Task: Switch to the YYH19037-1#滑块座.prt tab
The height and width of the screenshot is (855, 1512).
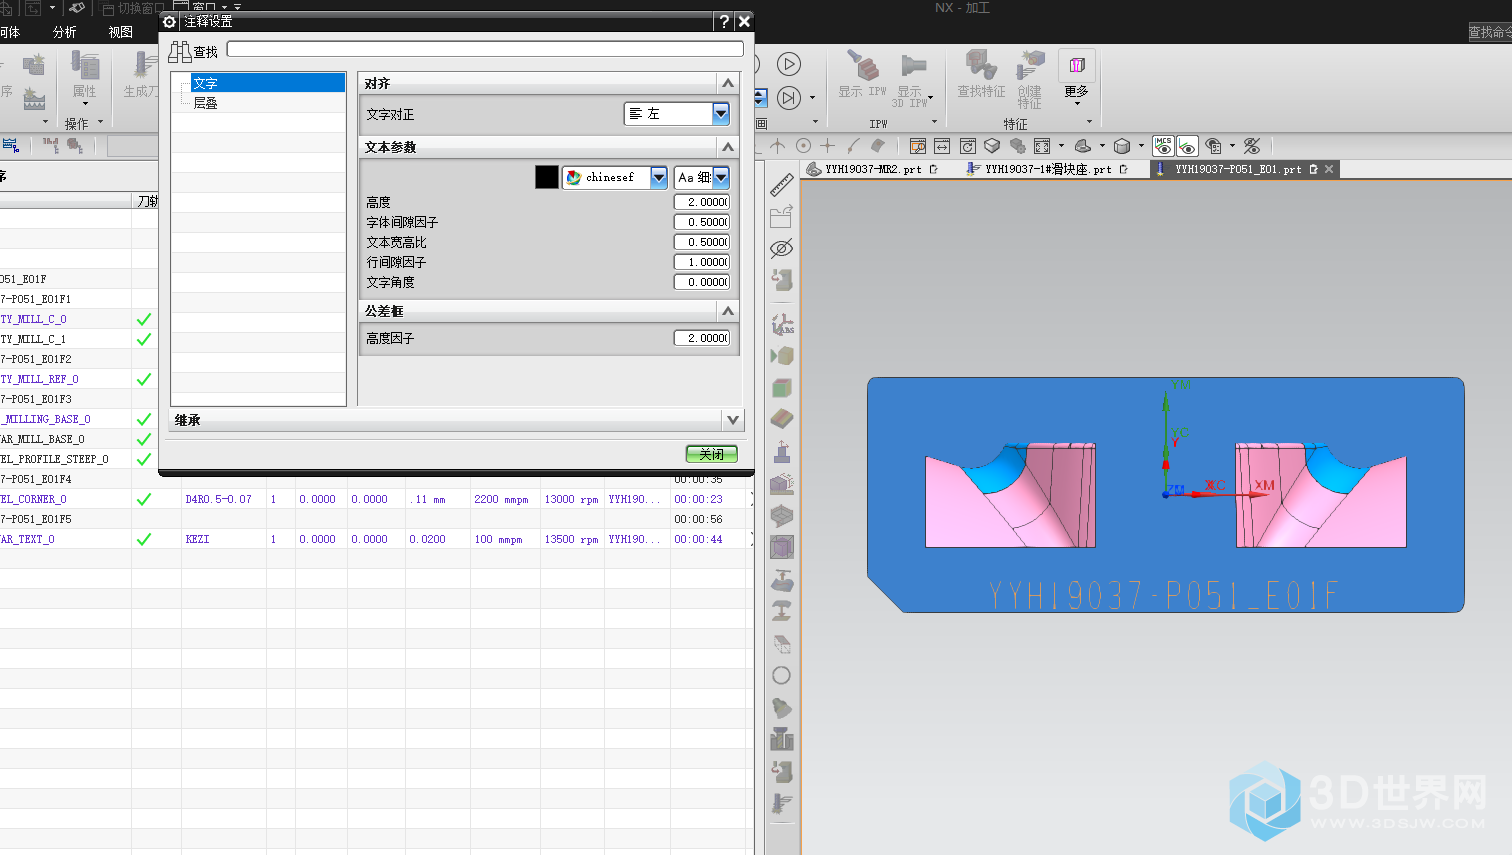Action: point(1048,170)
